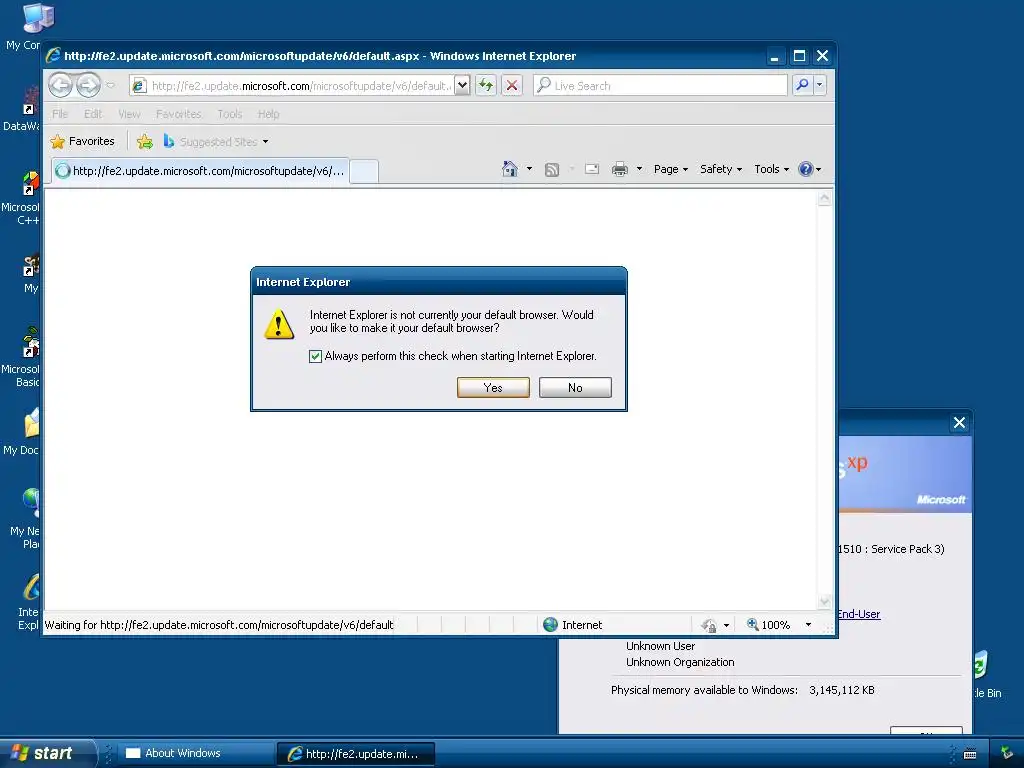Viewport: 1024px width, 768px height.
Task: Open the Home button dropdown arrow
Action: pyautogui.click(x=530, y=169)
